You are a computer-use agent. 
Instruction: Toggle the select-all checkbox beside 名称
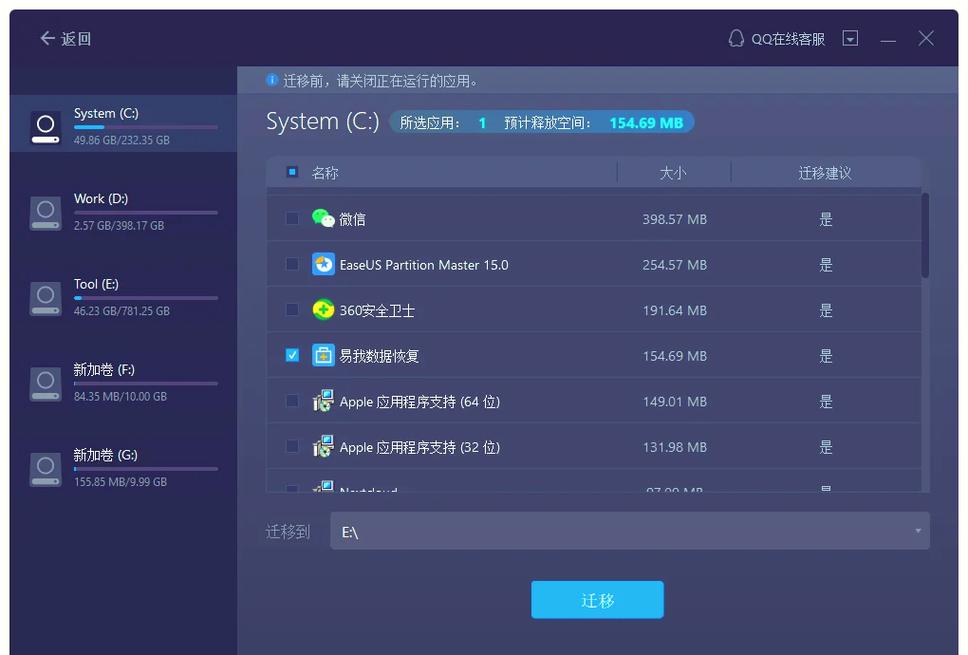(x=293, y=172)
